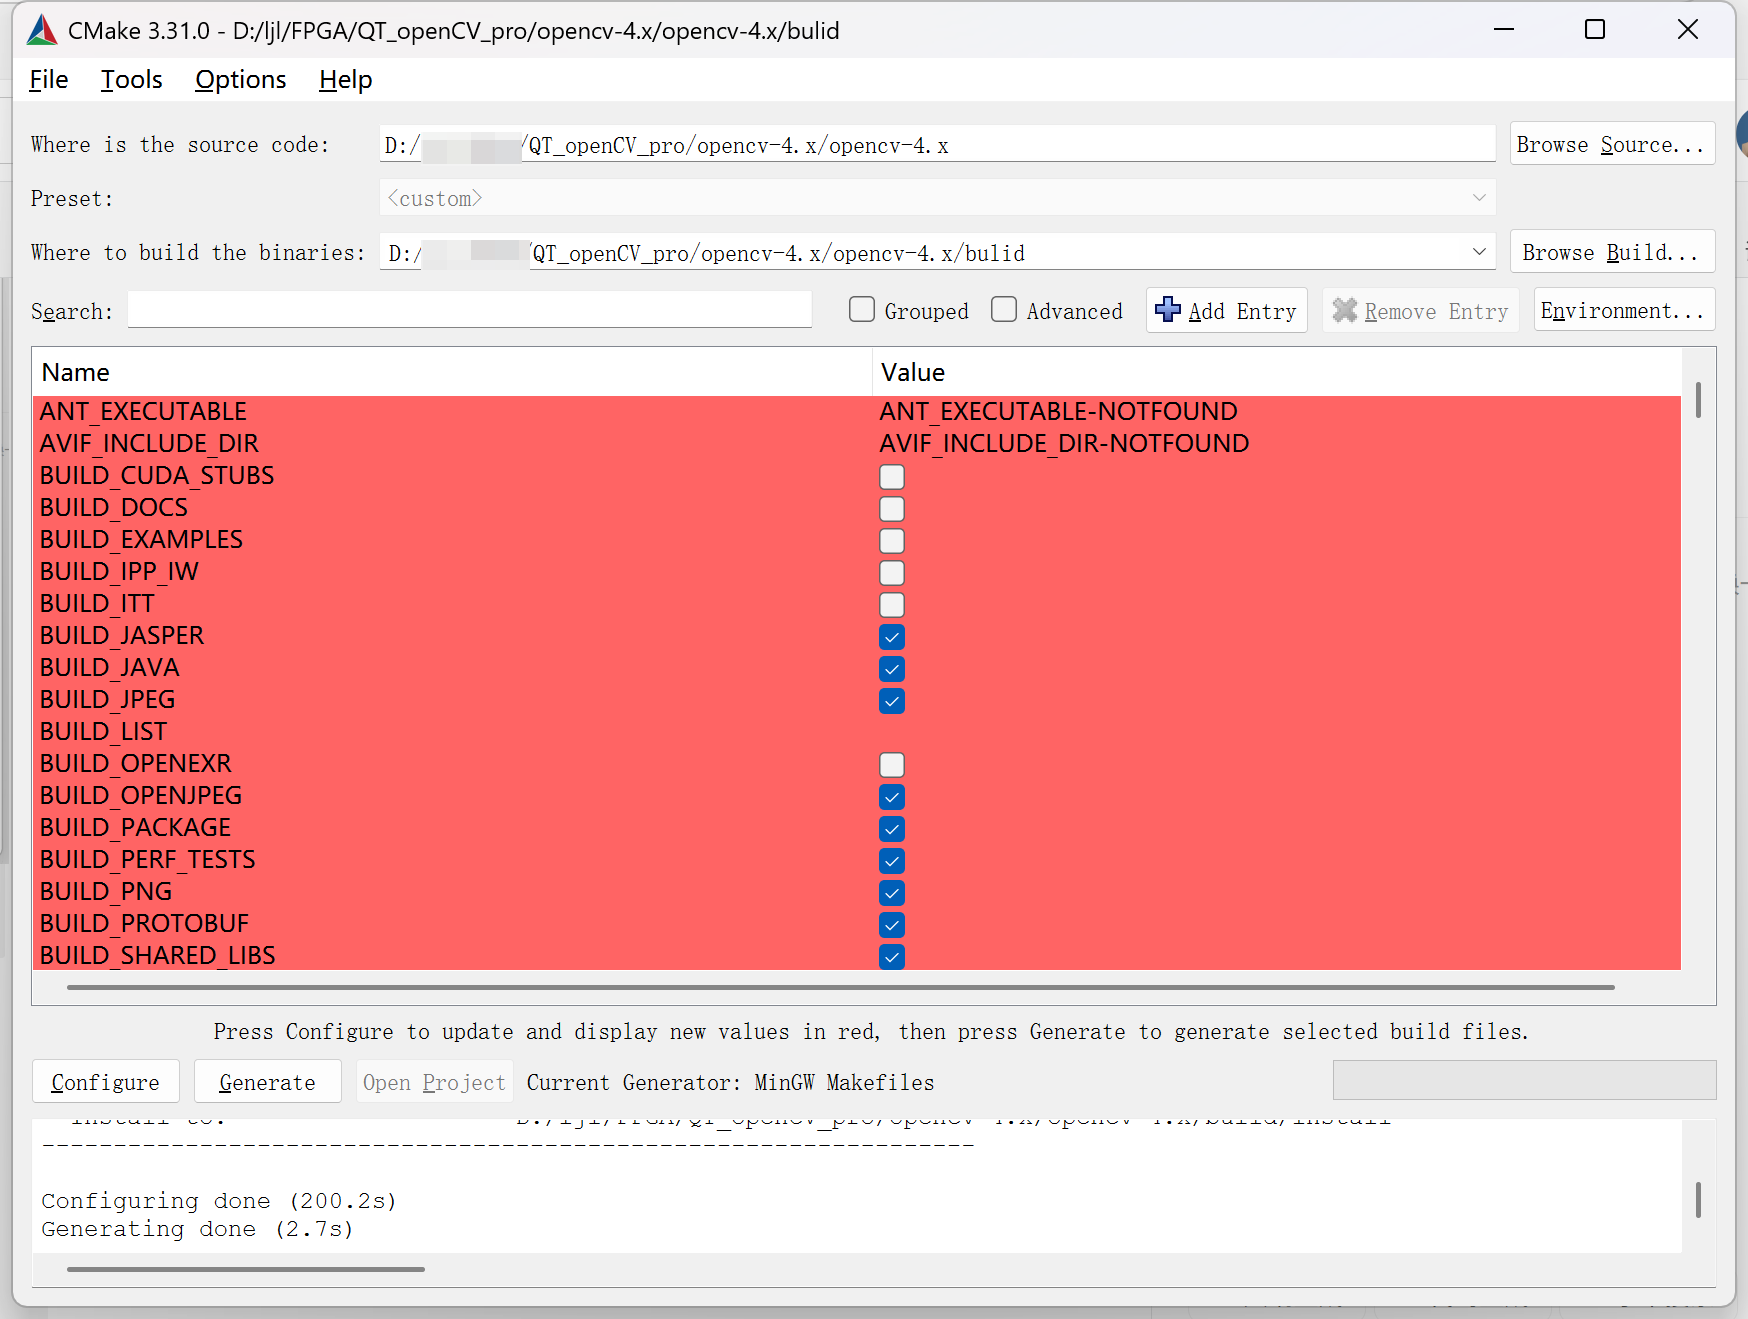Select the ANT_EXECUTABLE entry name
1748x1319 pixels.
point(143,411)
